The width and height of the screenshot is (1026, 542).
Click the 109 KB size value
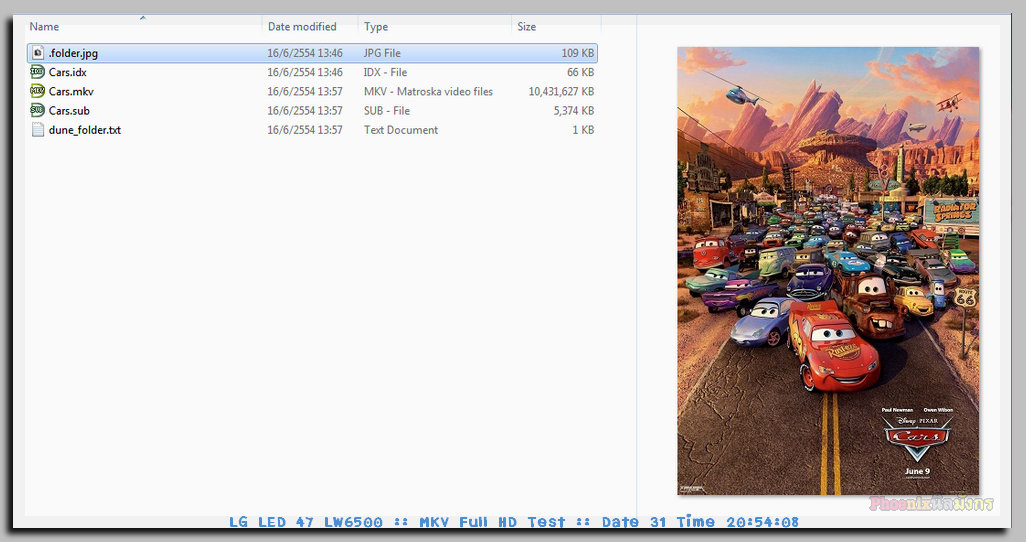578,53
